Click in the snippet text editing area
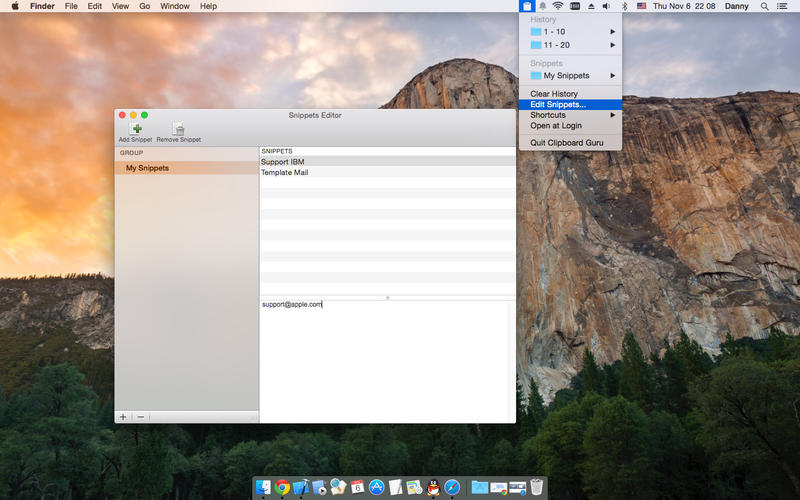 [384, 361]
